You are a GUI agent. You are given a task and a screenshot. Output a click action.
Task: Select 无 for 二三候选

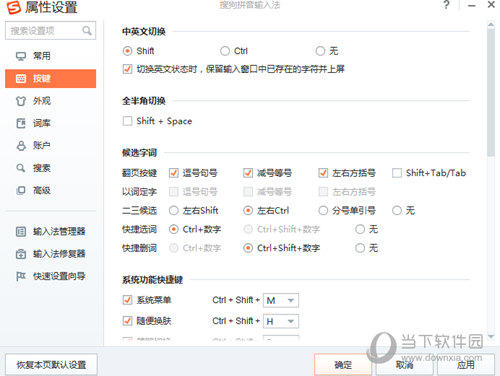397,210
